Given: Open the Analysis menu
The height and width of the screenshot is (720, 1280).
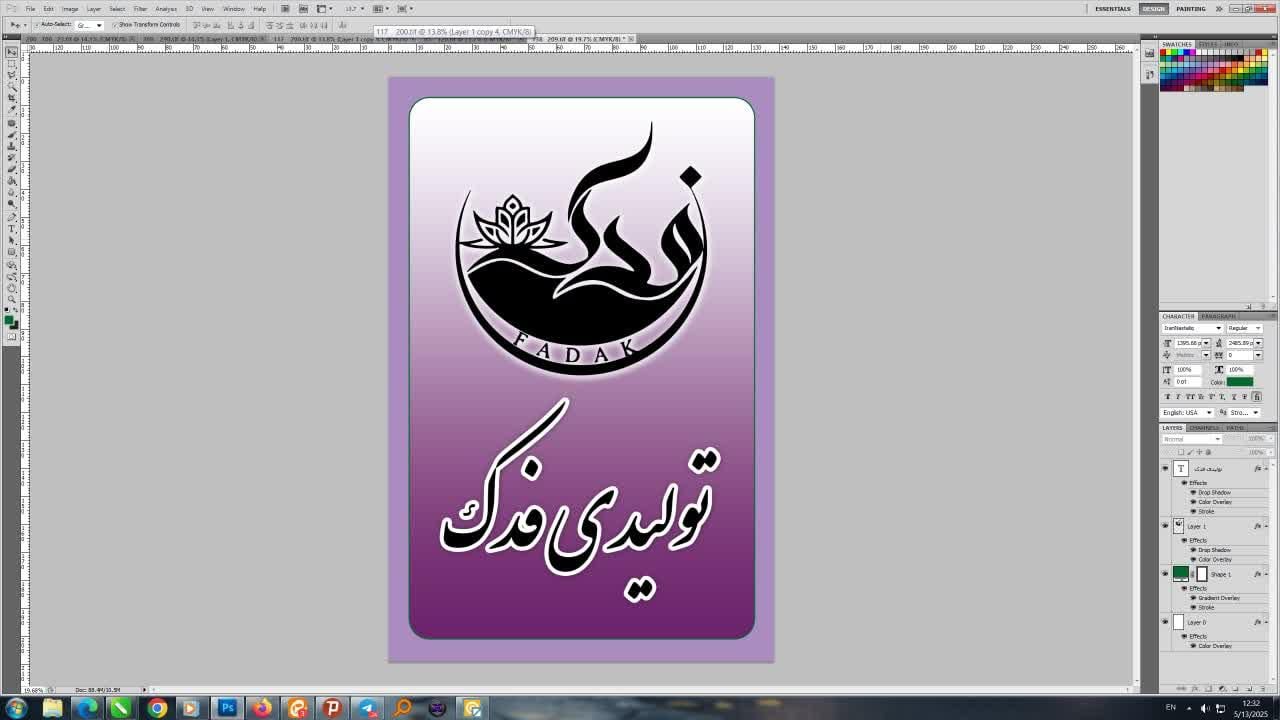Looking at the screenshot, I should pyautogui.click(x=166, y=9).
